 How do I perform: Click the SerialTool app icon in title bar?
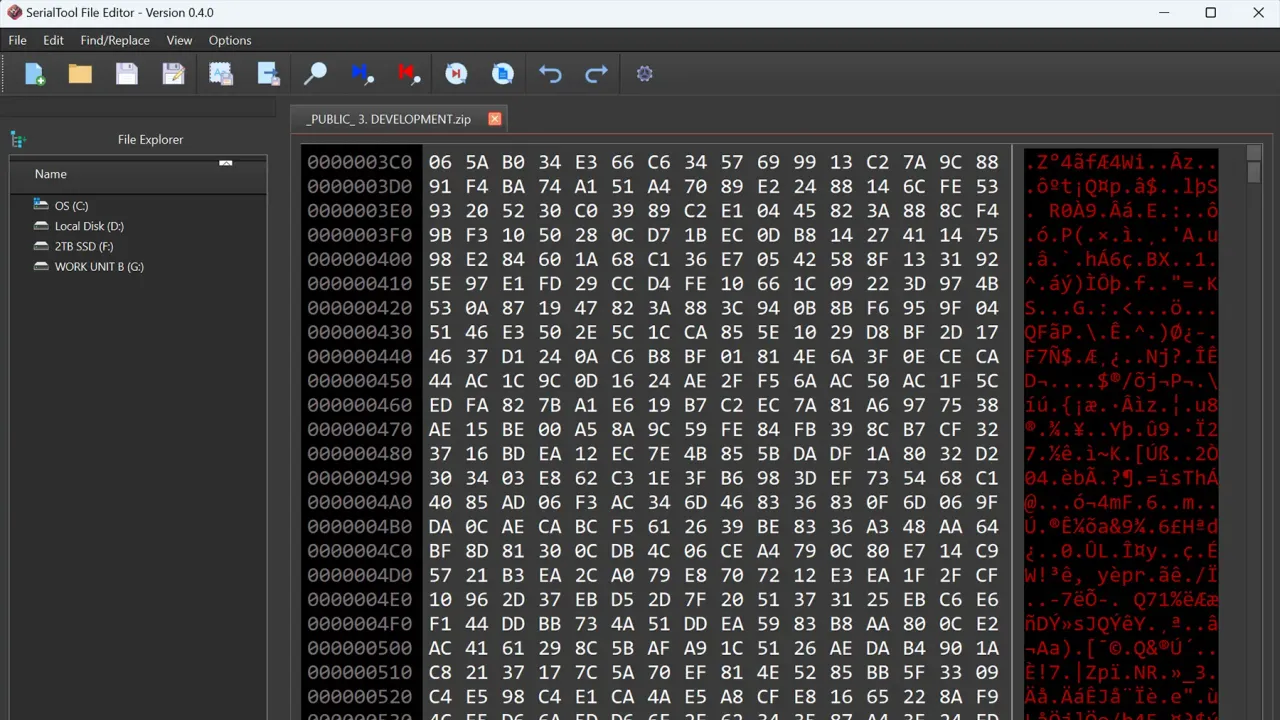click(14, 13)
